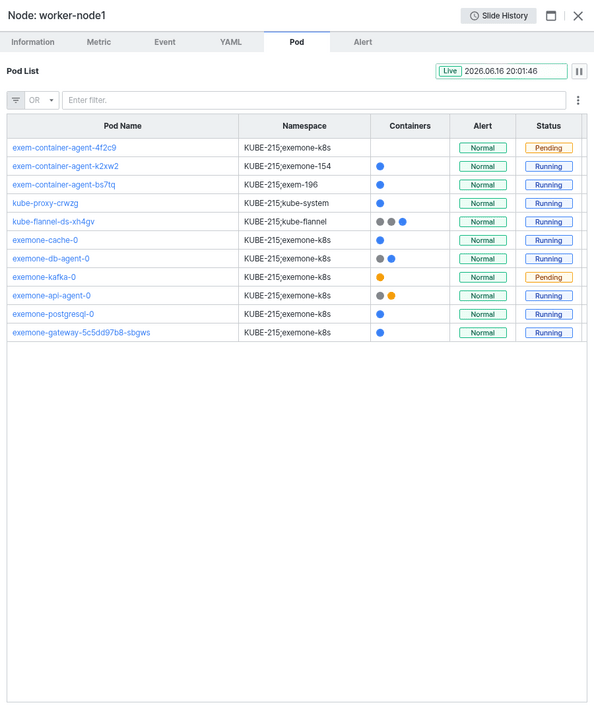Open pod exemone-kafka-0
This screenshot has width=594, height=713.
(44, 277)
